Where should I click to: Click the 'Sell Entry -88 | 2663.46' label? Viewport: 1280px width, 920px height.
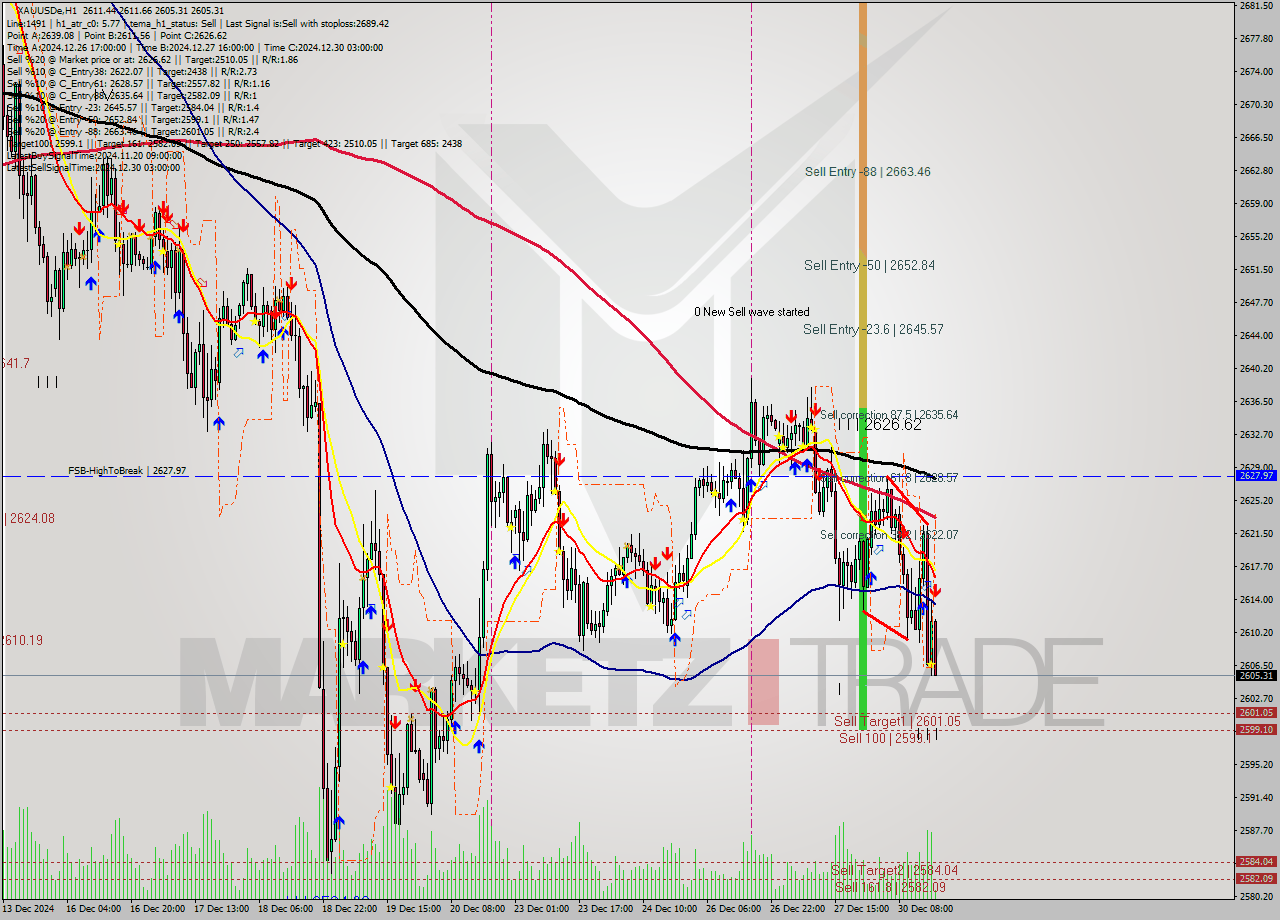click(x=867, y=172)
